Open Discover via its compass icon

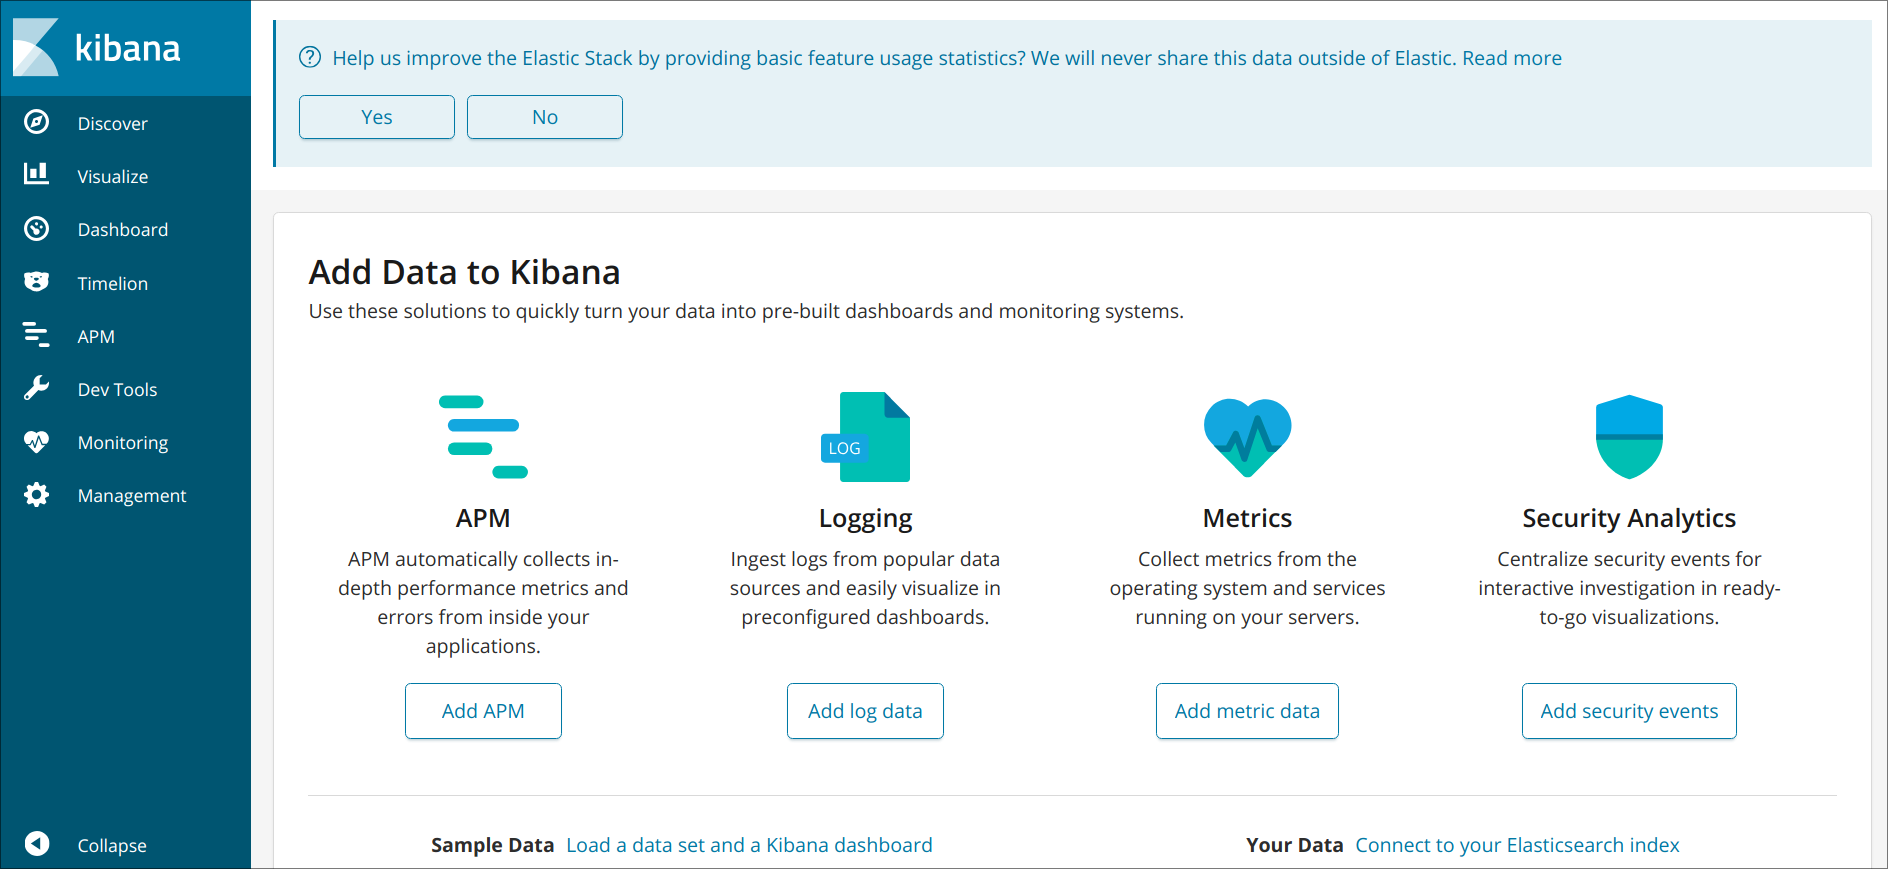click(x=37, y=122)
